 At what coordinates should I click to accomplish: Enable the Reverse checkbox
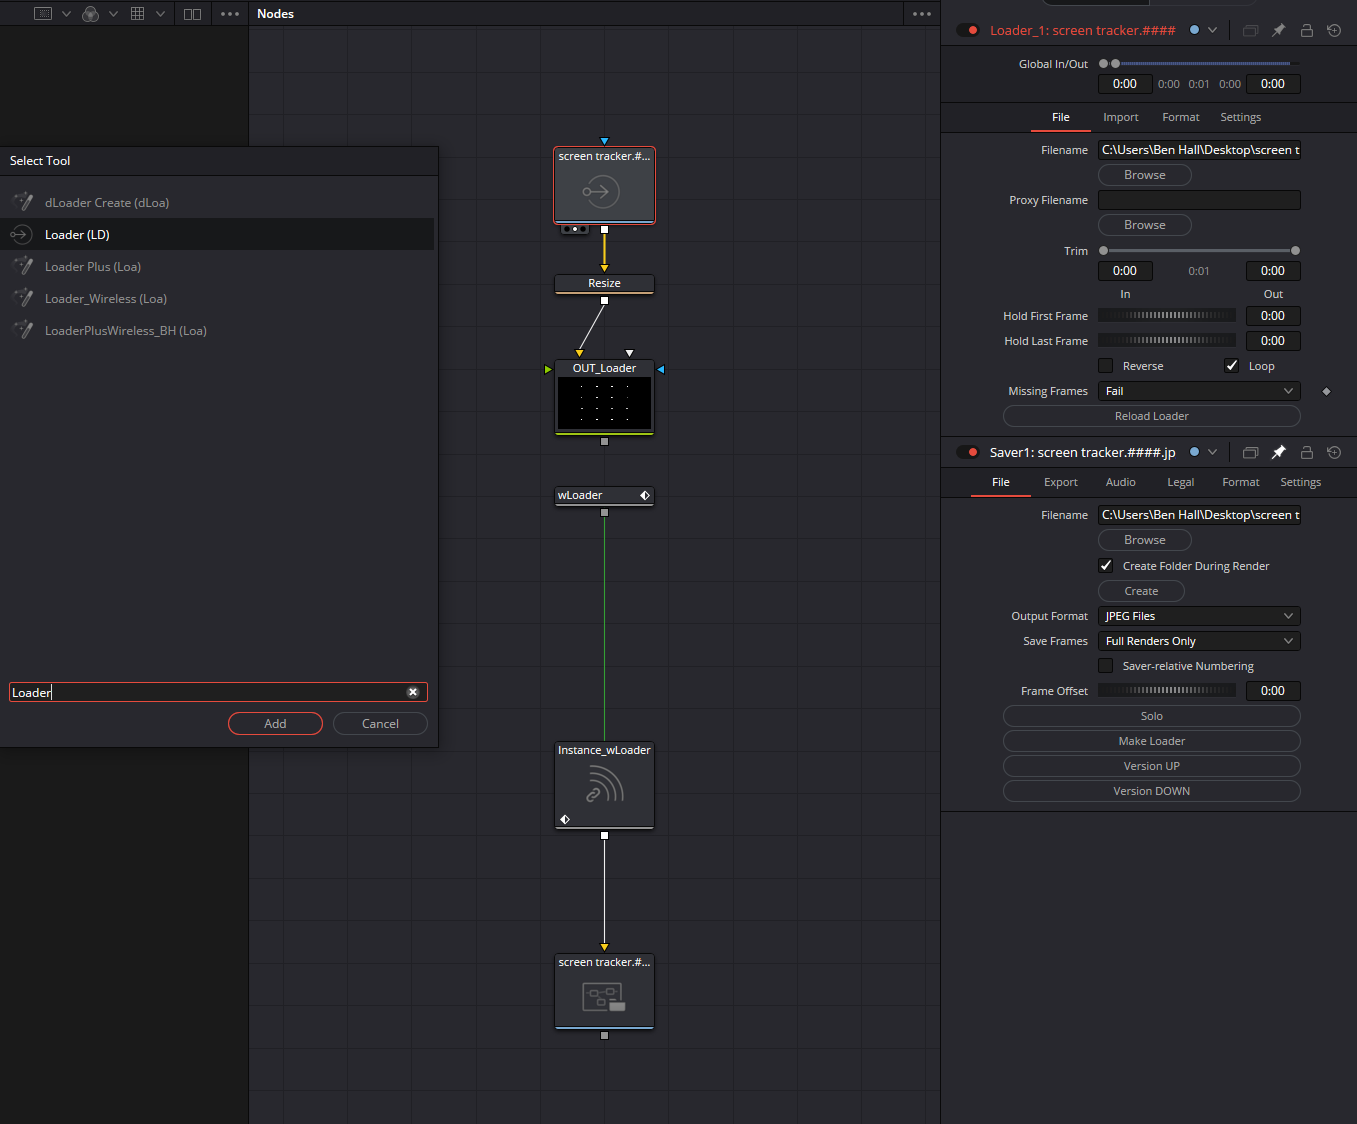1105,366
